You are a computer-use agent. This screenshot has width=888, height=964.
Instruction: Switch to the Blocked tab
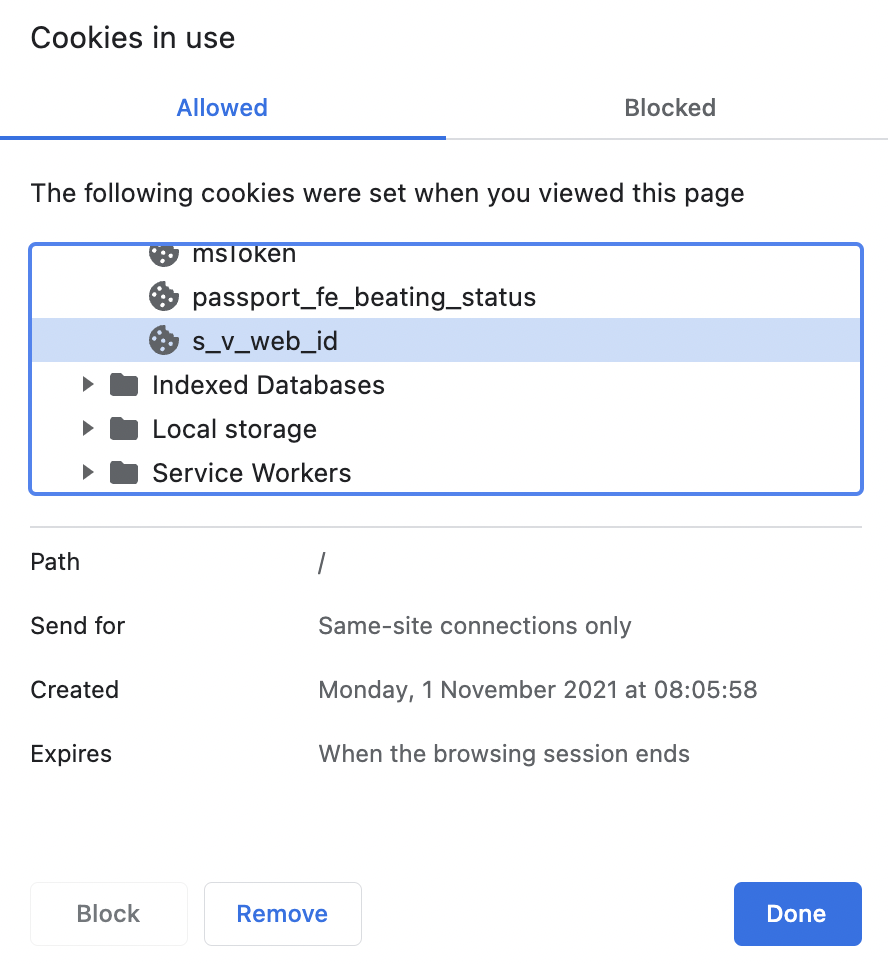click(670, 108)
